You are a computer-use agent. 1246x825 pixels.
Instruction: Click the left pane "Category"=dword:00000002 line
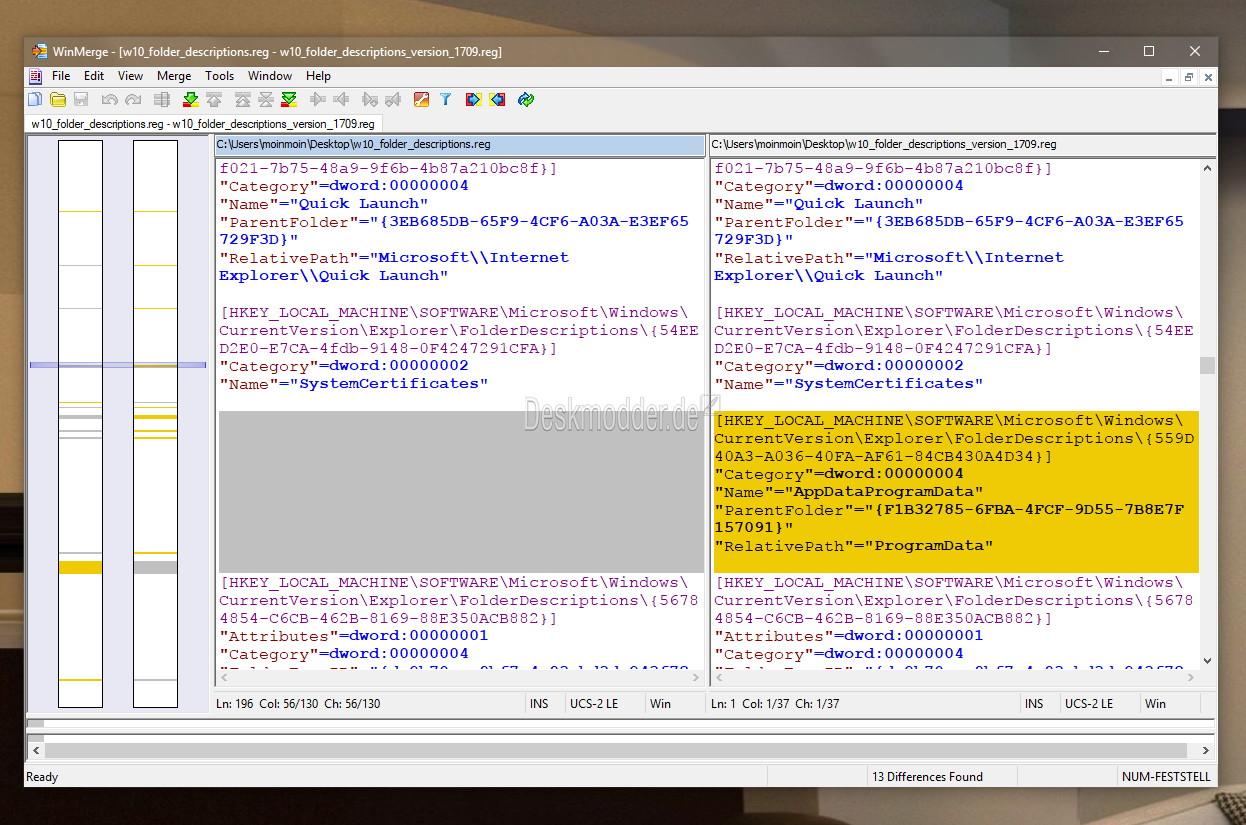coord(344,366)
